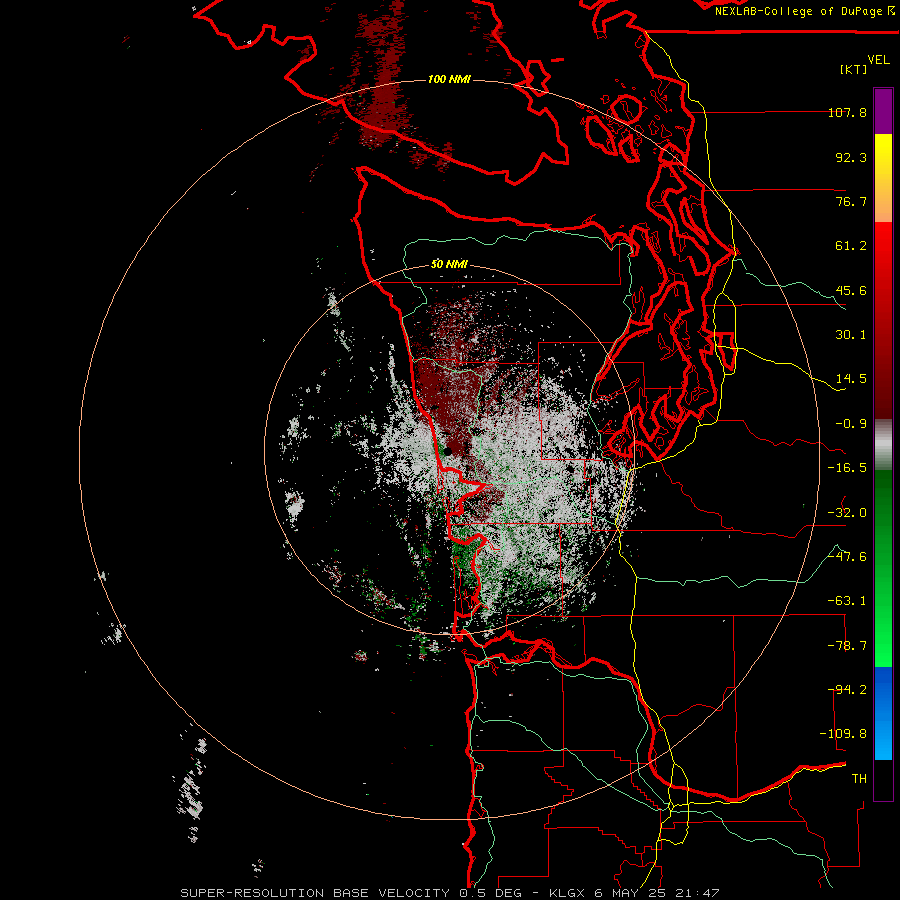Click the SUPER-RESOLUTION BASE VELOCITY caption text
This screenshot has height=900, width=900.
tap(316, 893)
